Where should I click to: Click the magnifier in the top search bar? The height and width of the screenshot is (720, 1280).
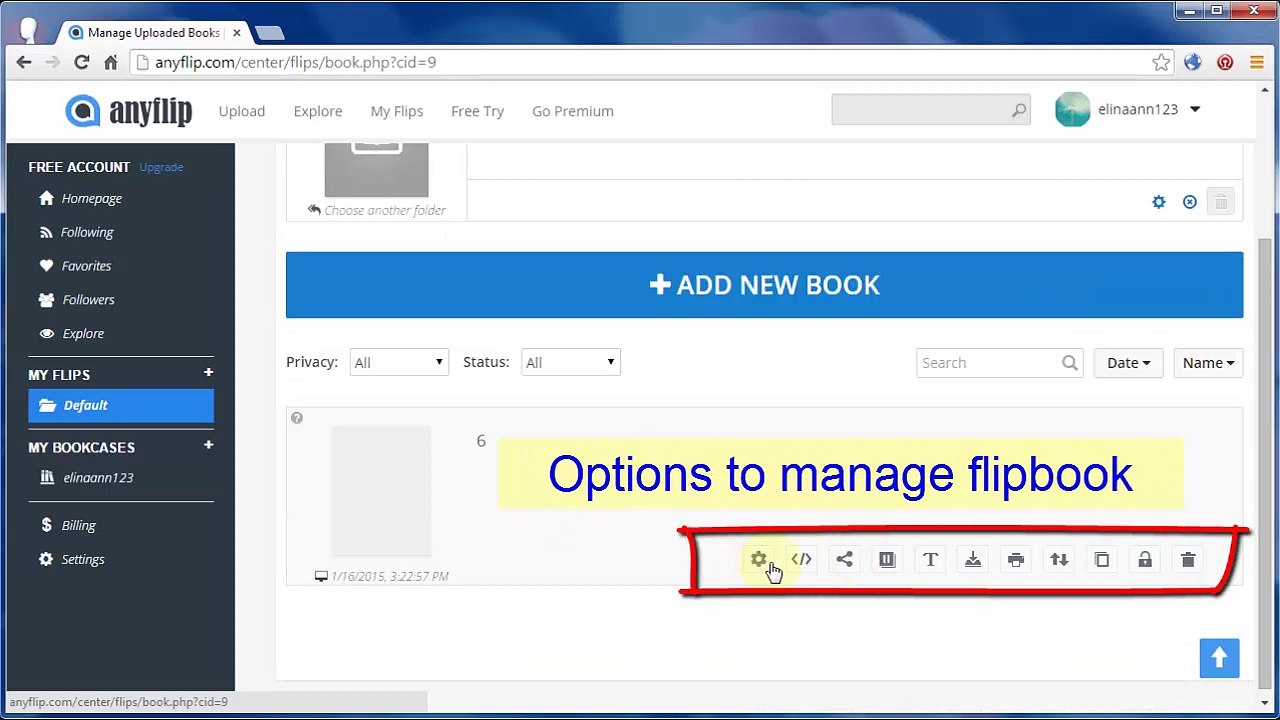(1018, 110)
